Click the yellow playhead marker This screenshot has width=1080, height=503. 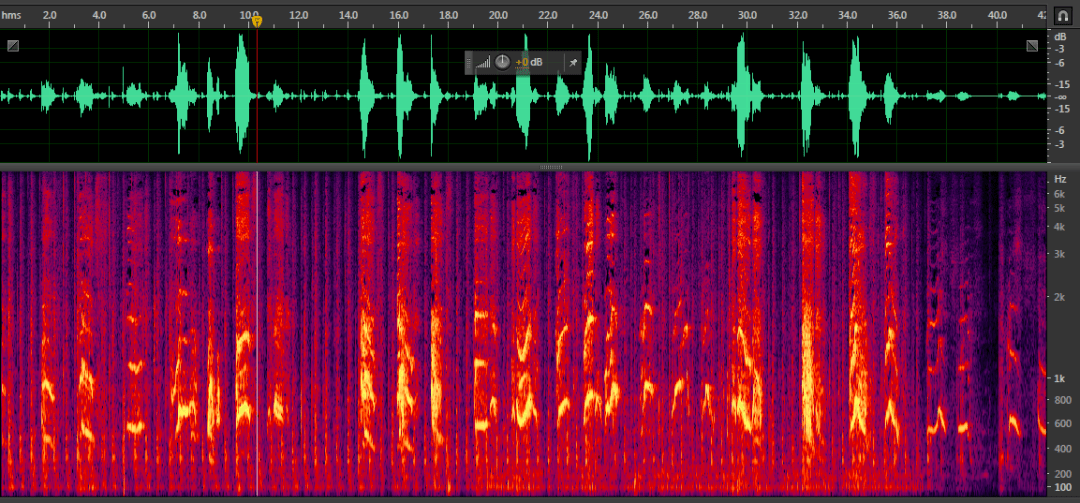pyautogui.click(x=257, y=20)
